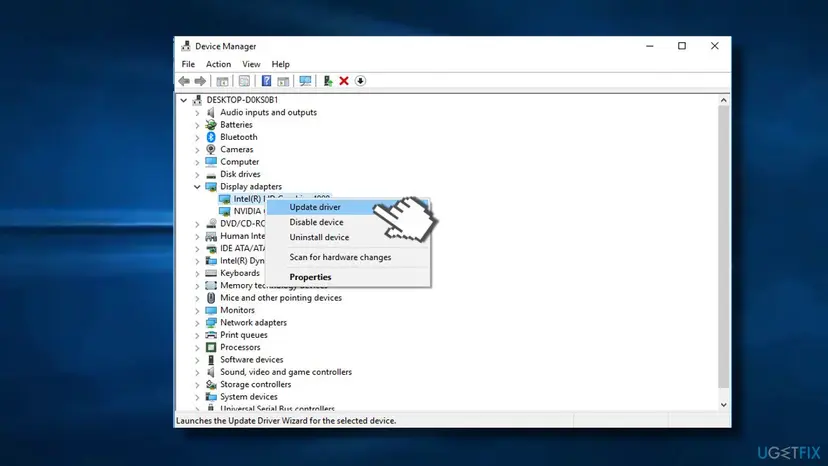Maximize the Device Manager window
The image size is (828, 466).
tap(682, 46)
